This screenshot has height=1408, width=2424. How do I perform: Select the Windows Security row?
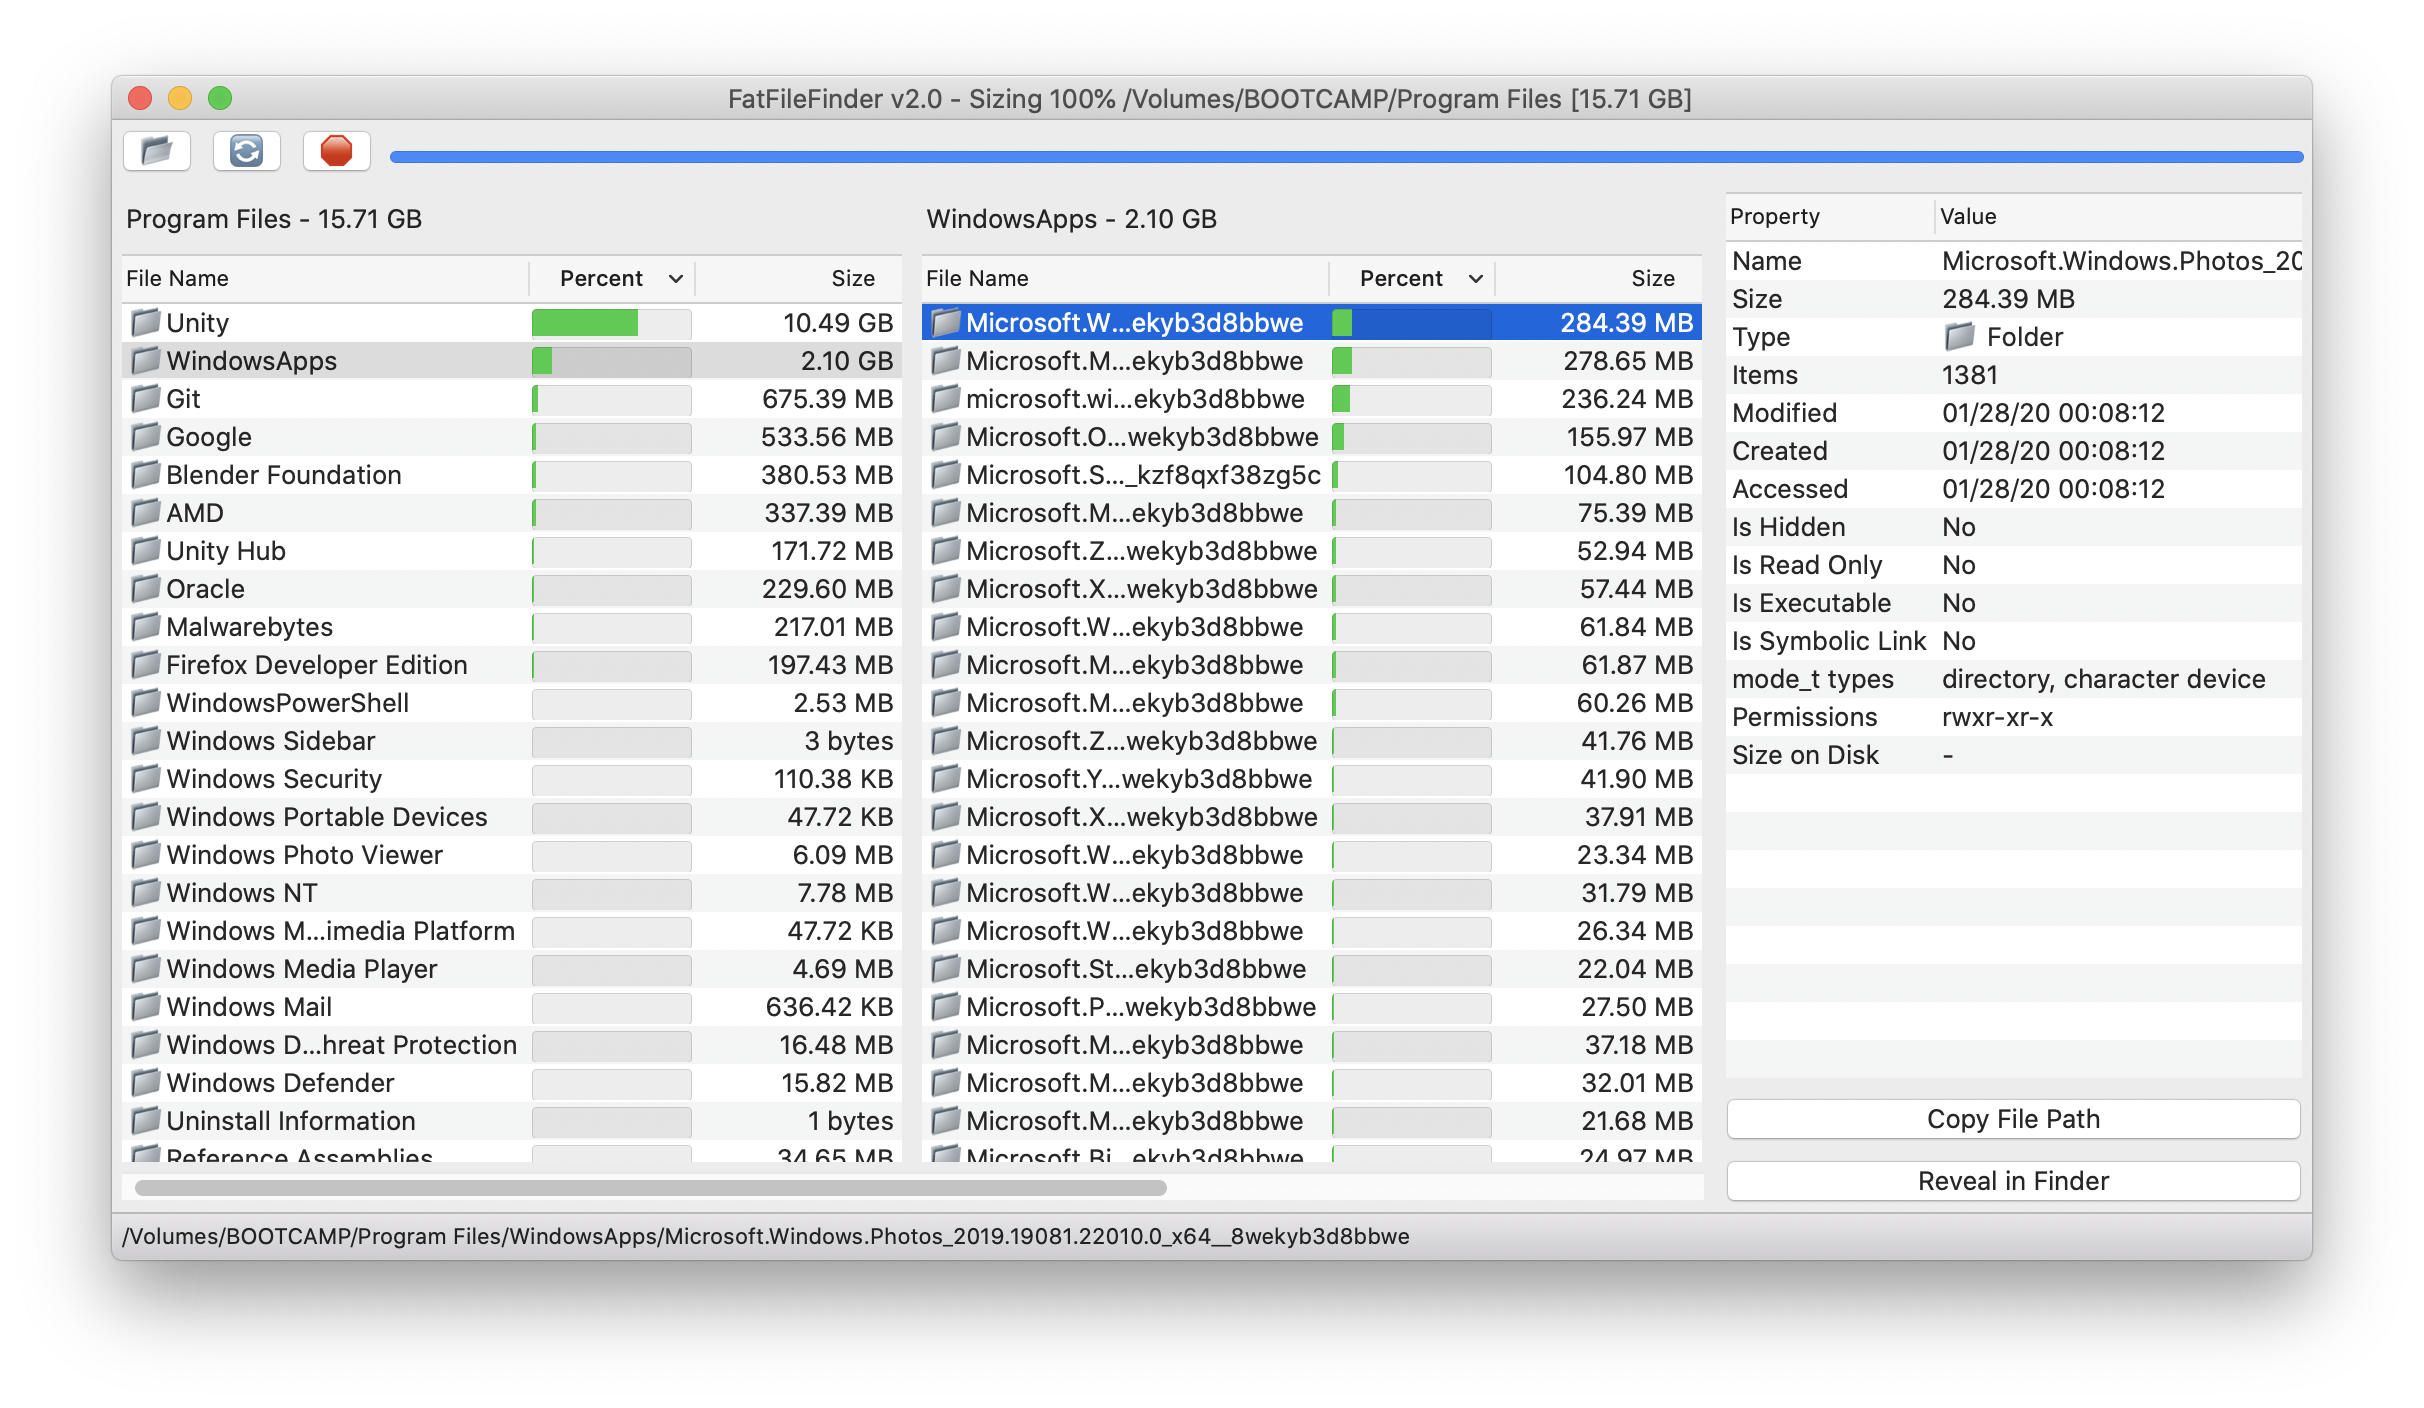(512, 778)
